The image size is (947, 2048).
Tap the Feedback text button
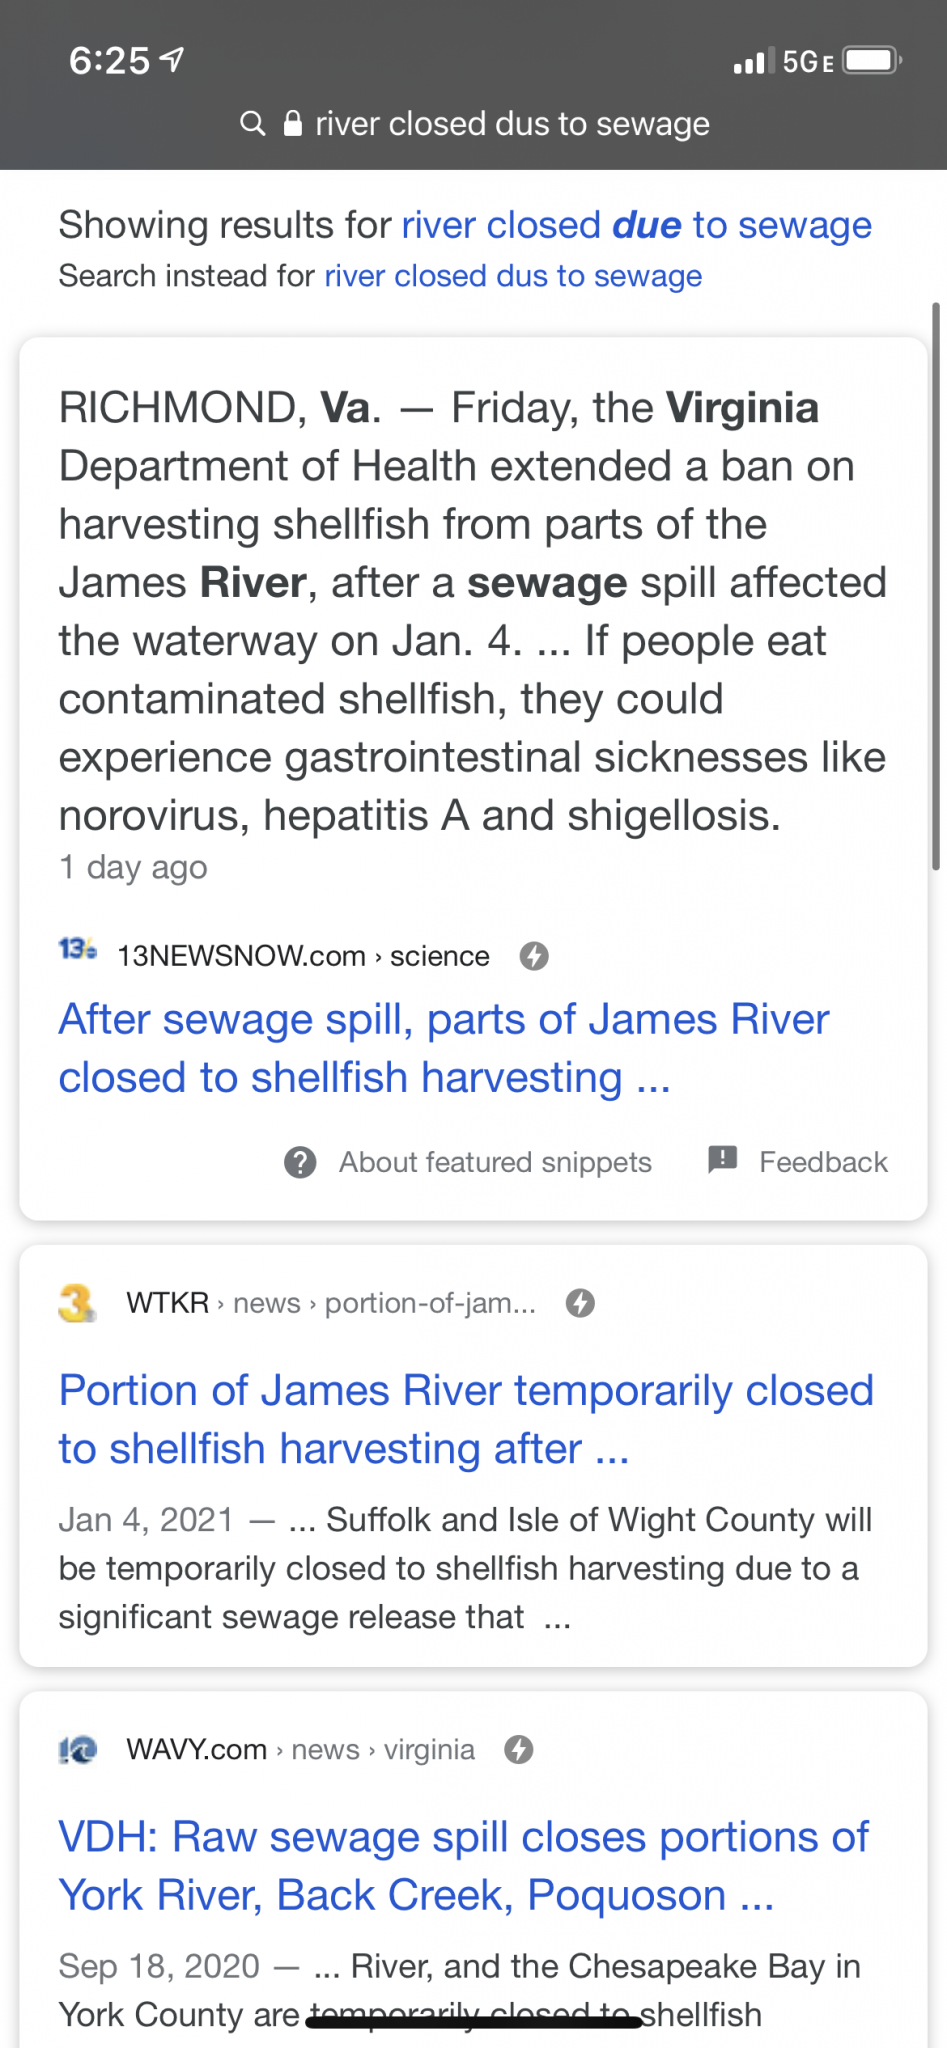tap(823, 1162)
